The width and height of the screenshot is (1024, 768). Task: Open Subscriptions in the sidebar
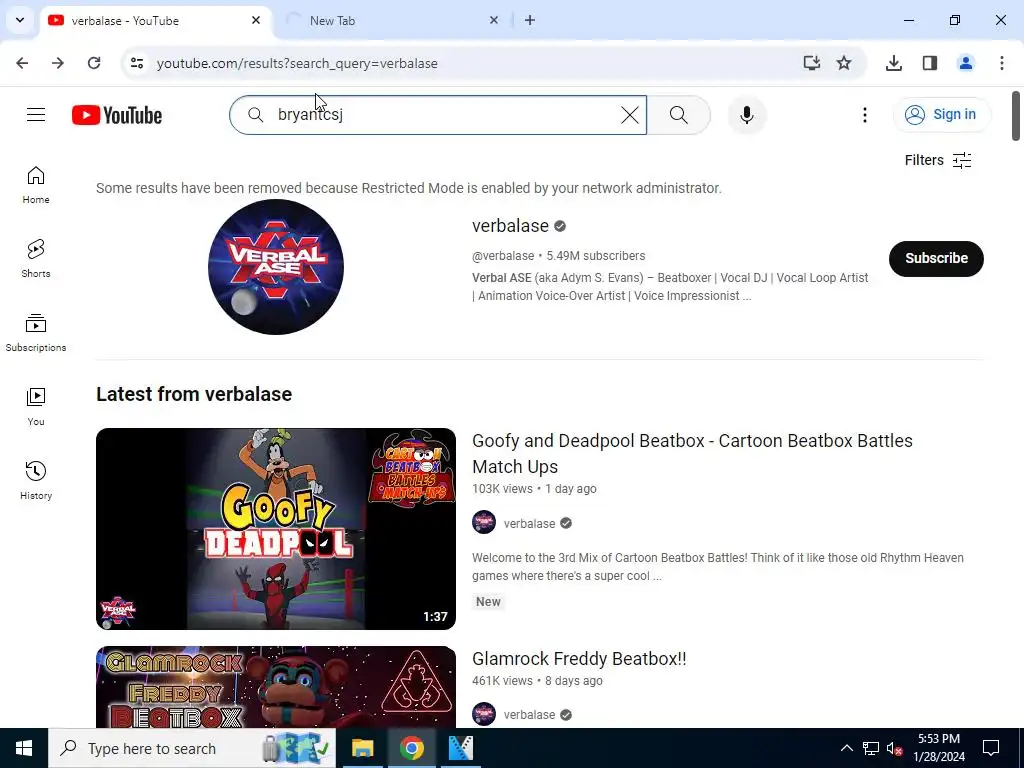click(36, 332)
